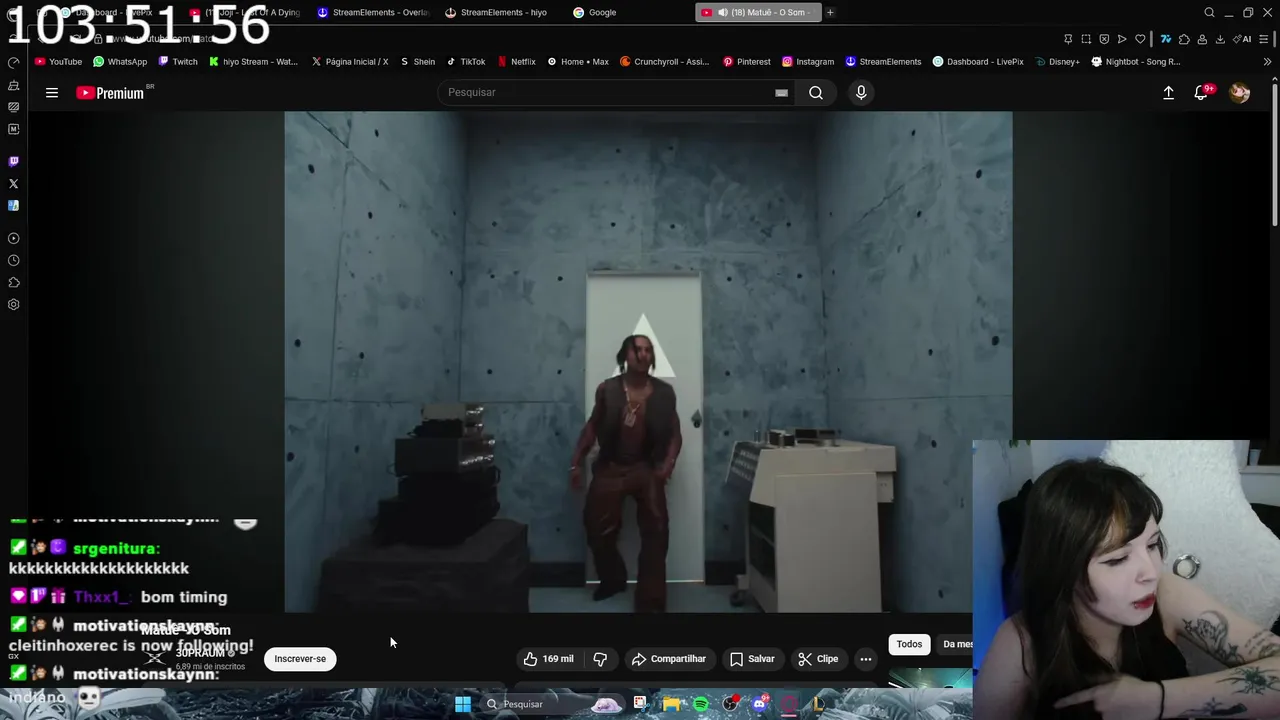Viewport: 1280px width, 720px height.
Task: Click the Compartilhar share button
Action: click(x=669, y=659)
